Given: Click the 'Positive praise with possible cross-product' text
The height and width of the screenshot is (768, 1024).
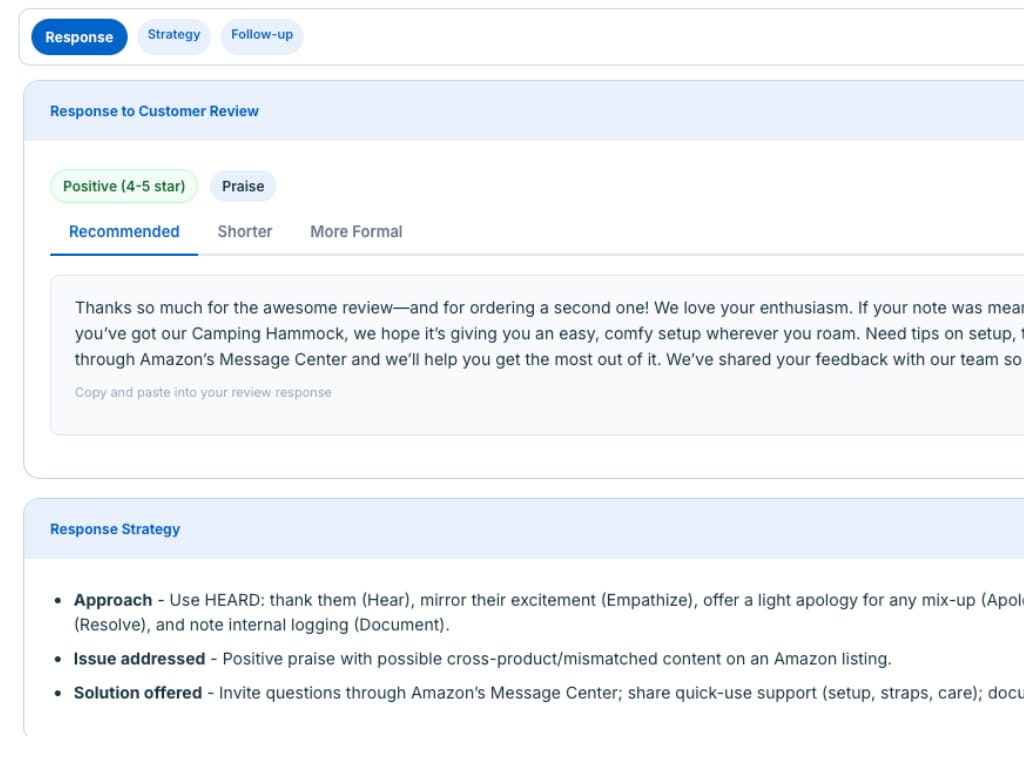Looking at the screenshot, I should [x=556, y=660].
